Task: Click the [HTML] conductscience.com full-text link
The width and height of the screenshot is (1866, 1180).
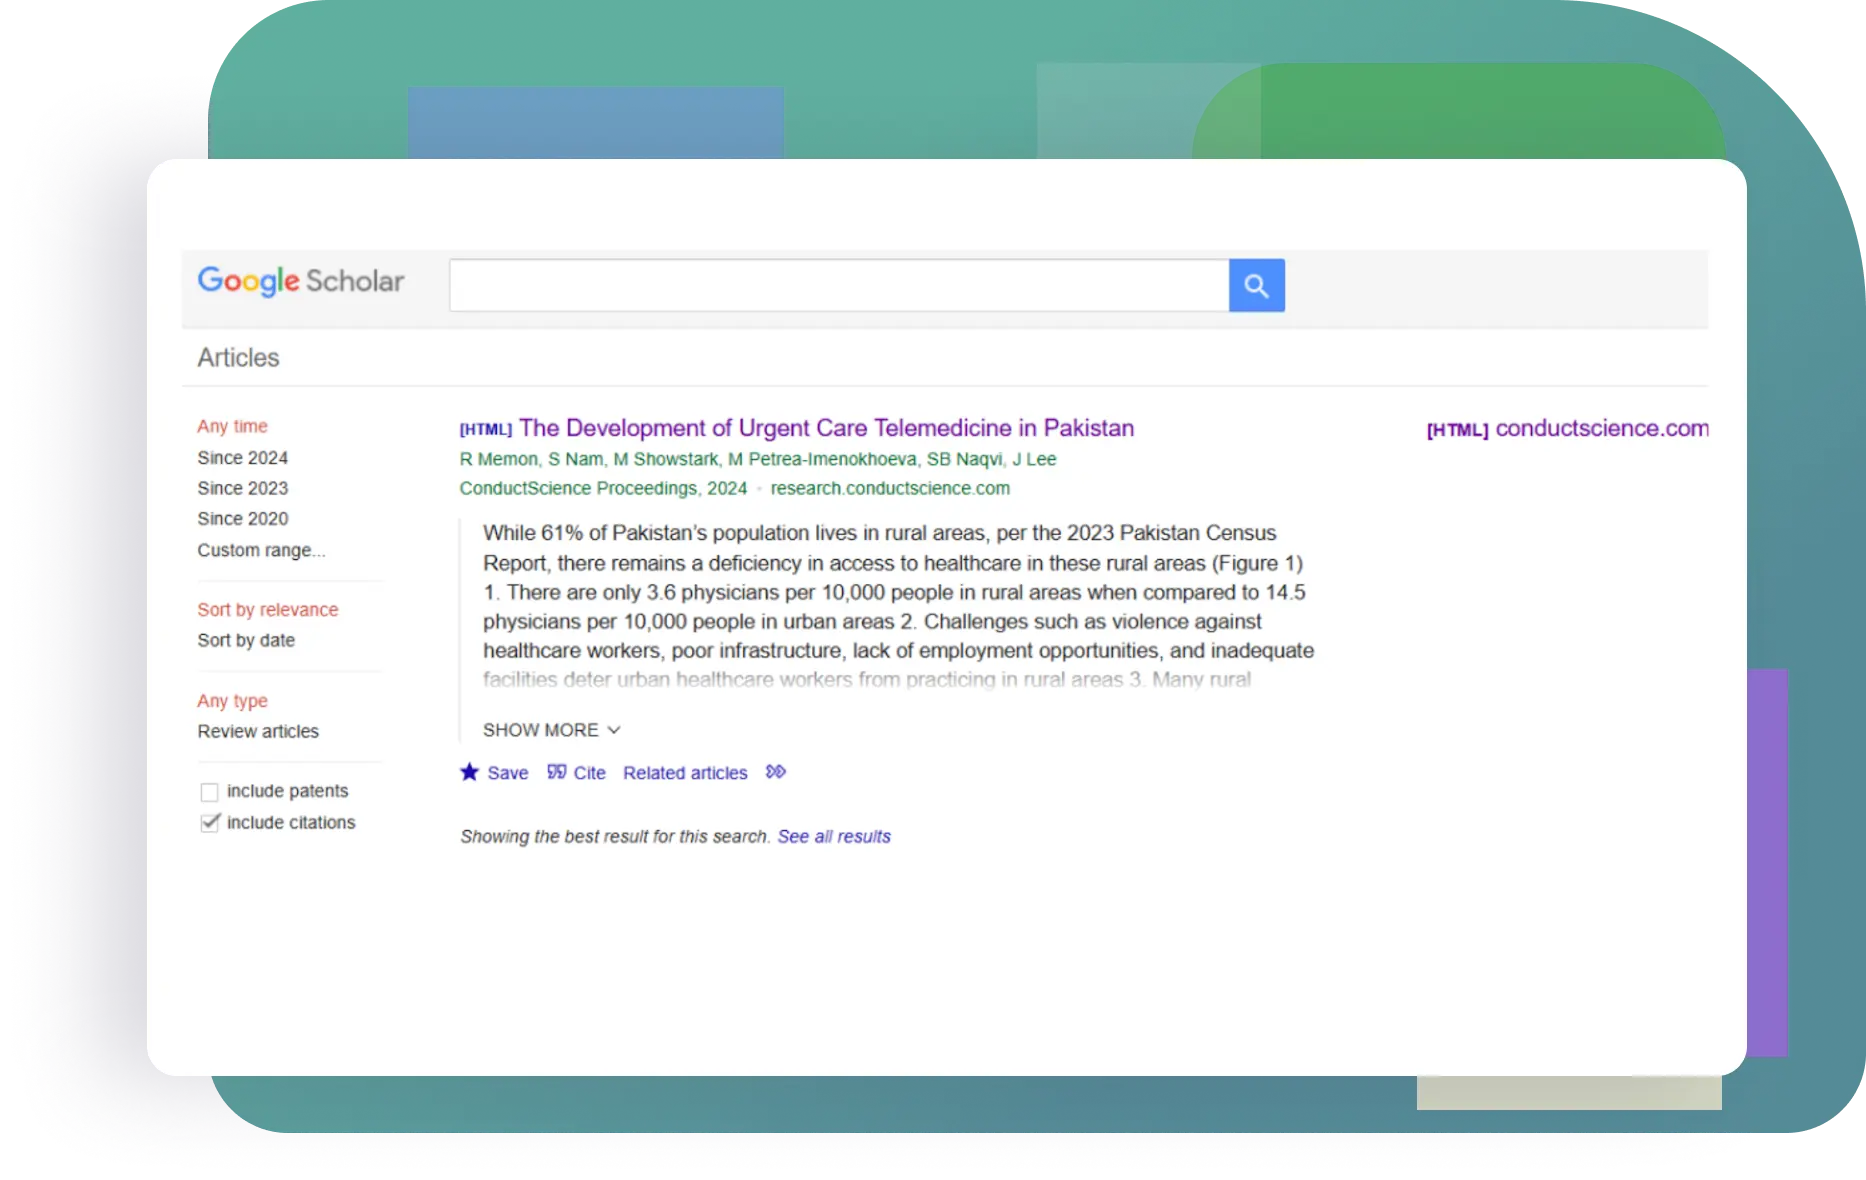Action: click(1565, 428)
